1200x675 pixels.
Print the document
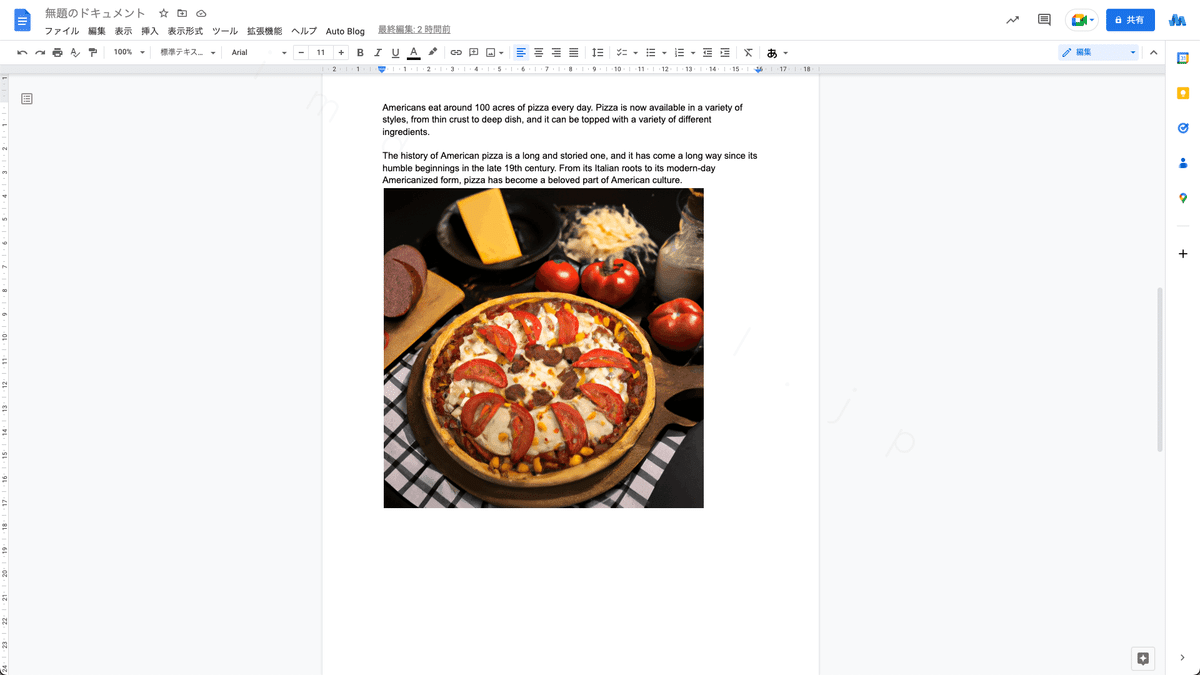[x=57, y=52]
